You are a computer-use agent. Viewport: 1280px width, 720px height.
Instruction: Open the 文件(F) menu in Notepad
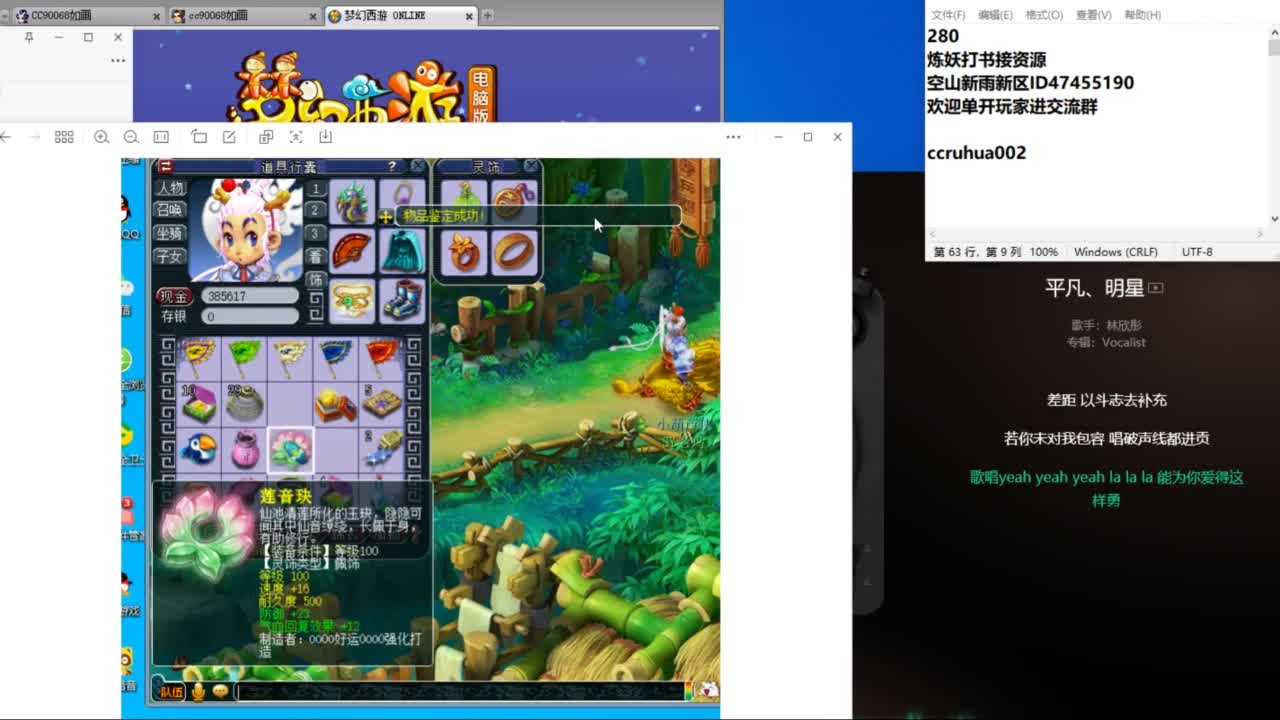pos(948,15)
